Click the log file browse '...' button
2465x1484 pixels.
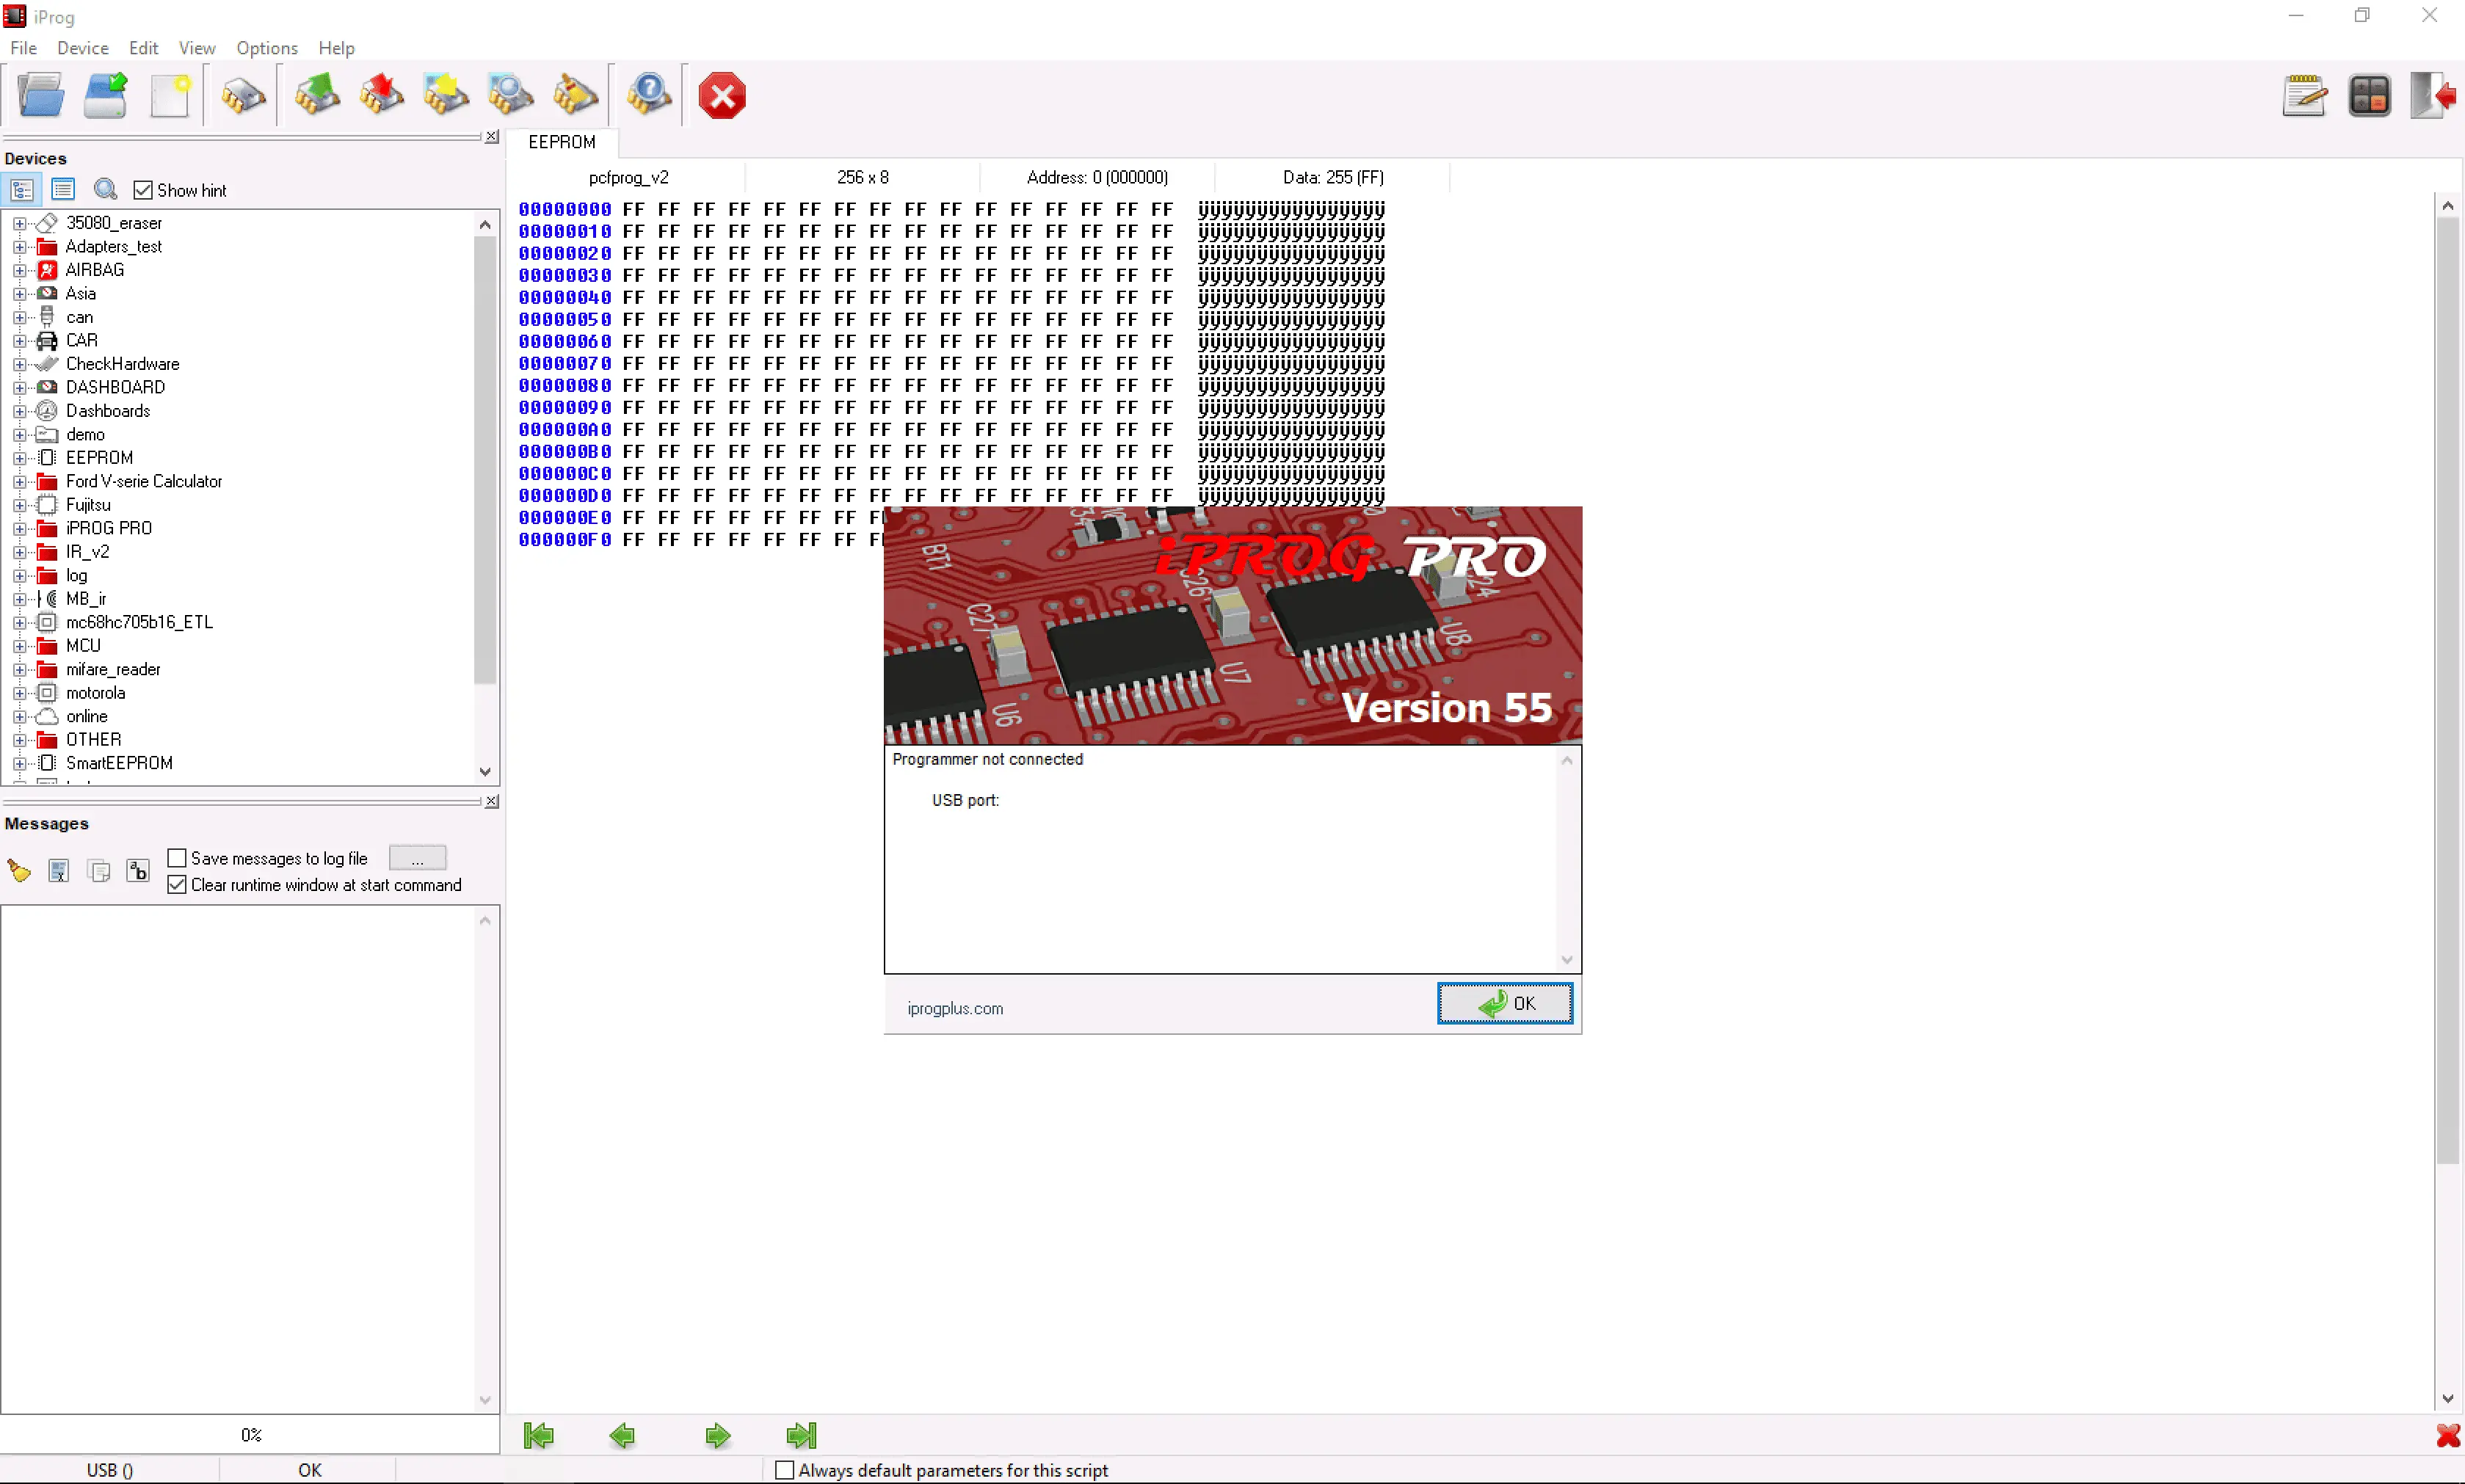[417, 858]
